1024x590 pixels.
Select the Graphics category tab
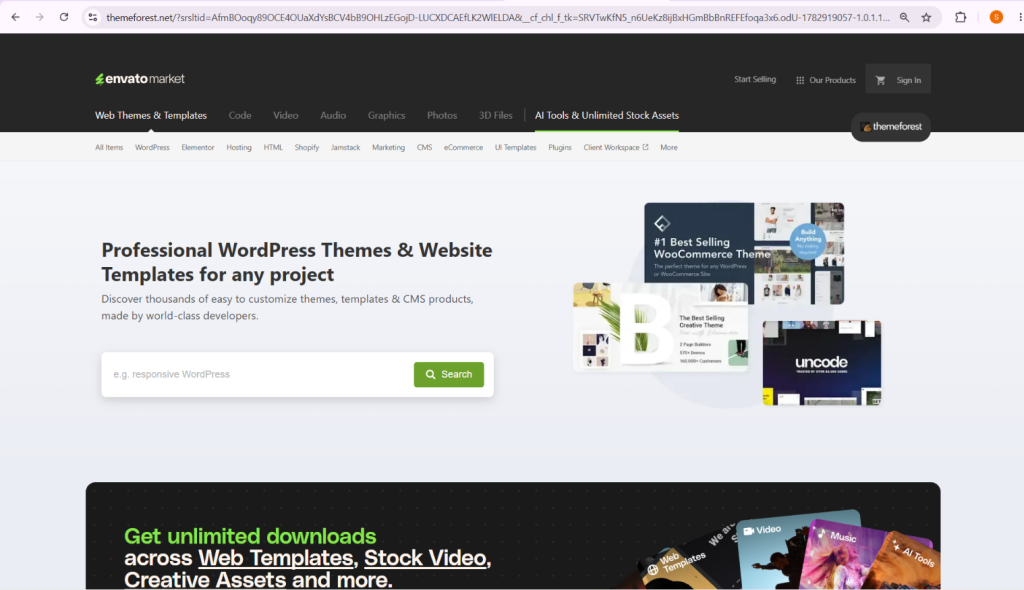[x=387, y=116]
